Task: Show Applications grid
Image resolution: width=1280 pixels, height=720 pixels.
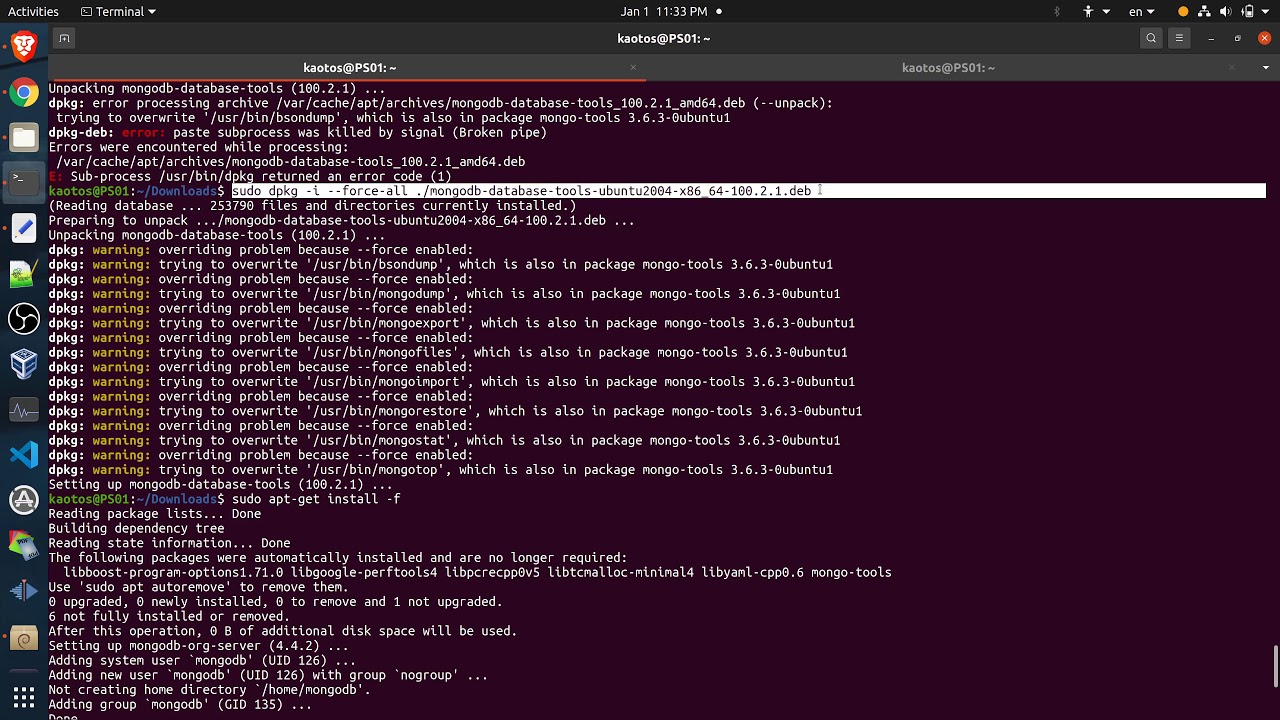Action: [x=24, y=696]
